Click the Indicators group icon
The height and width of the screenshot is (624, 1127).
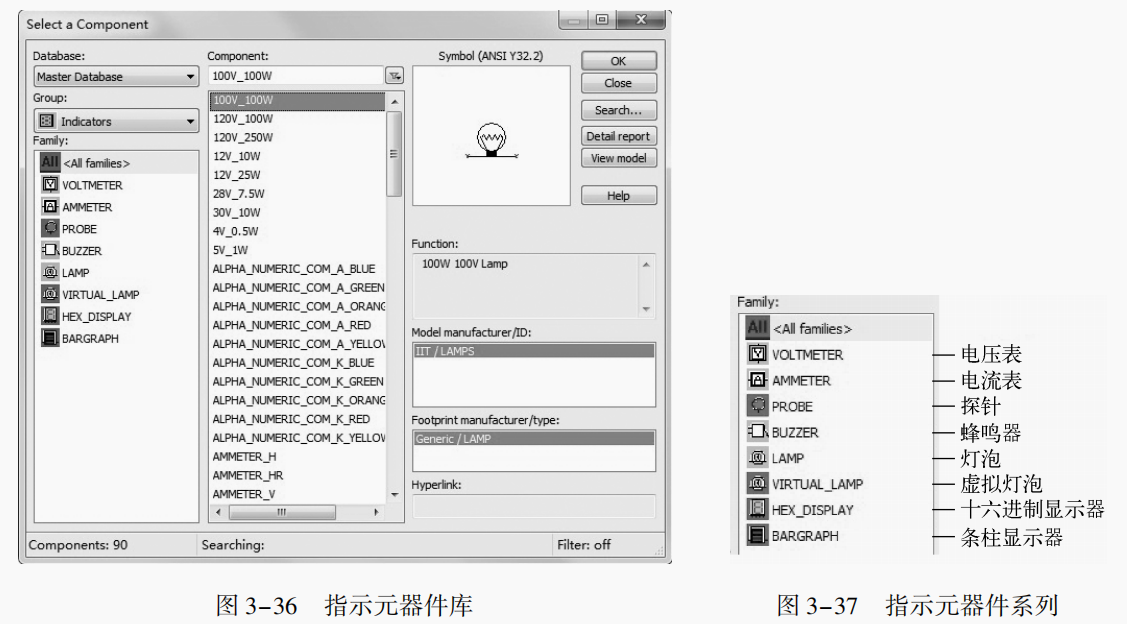46,119
